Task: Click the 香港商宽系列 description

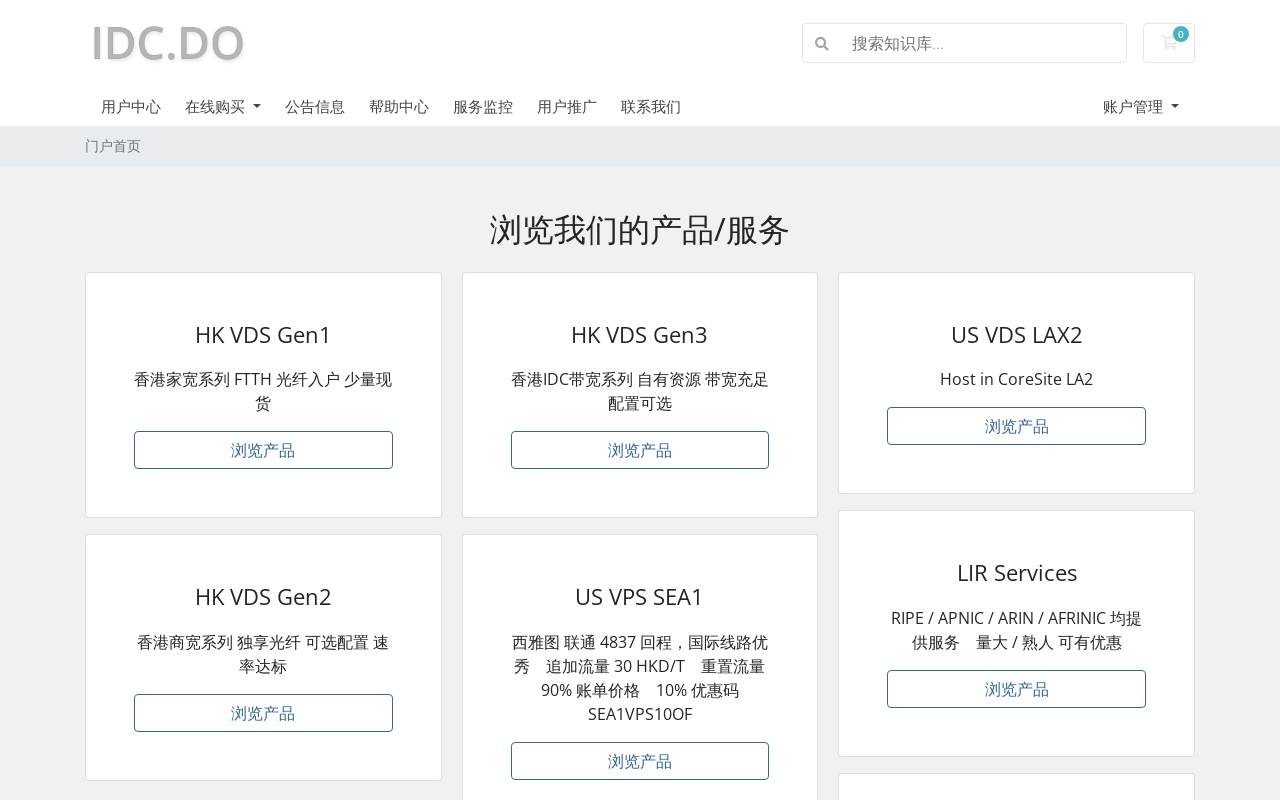Action: coord(263,654)
